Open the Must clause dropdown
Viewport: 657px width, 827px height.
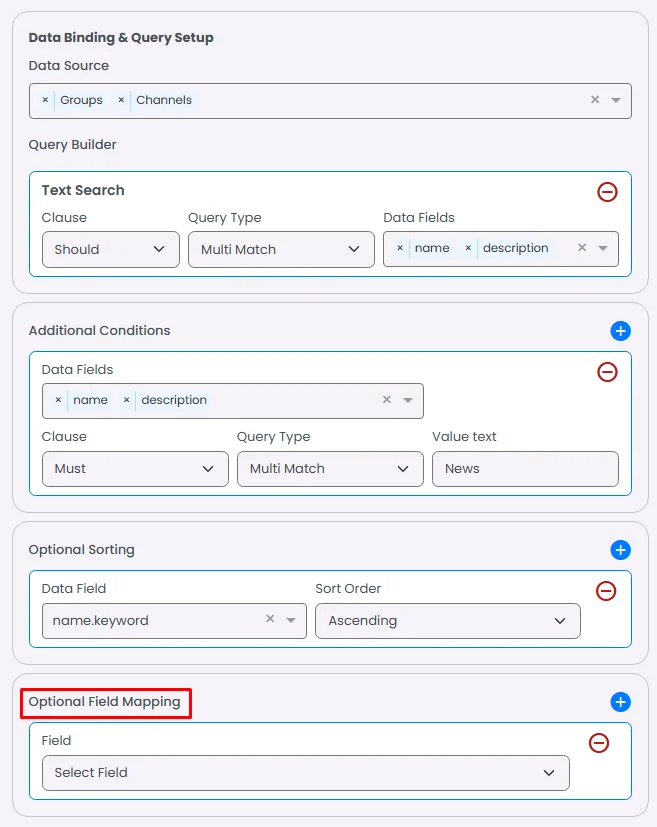pyautogui.click(x=134, y=468)
